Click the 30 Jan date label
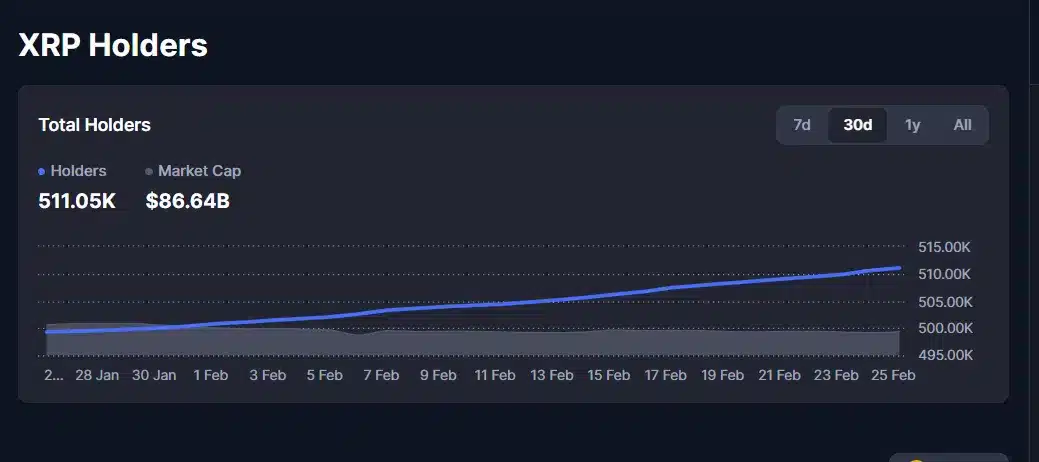 click(x=154, y=375)
